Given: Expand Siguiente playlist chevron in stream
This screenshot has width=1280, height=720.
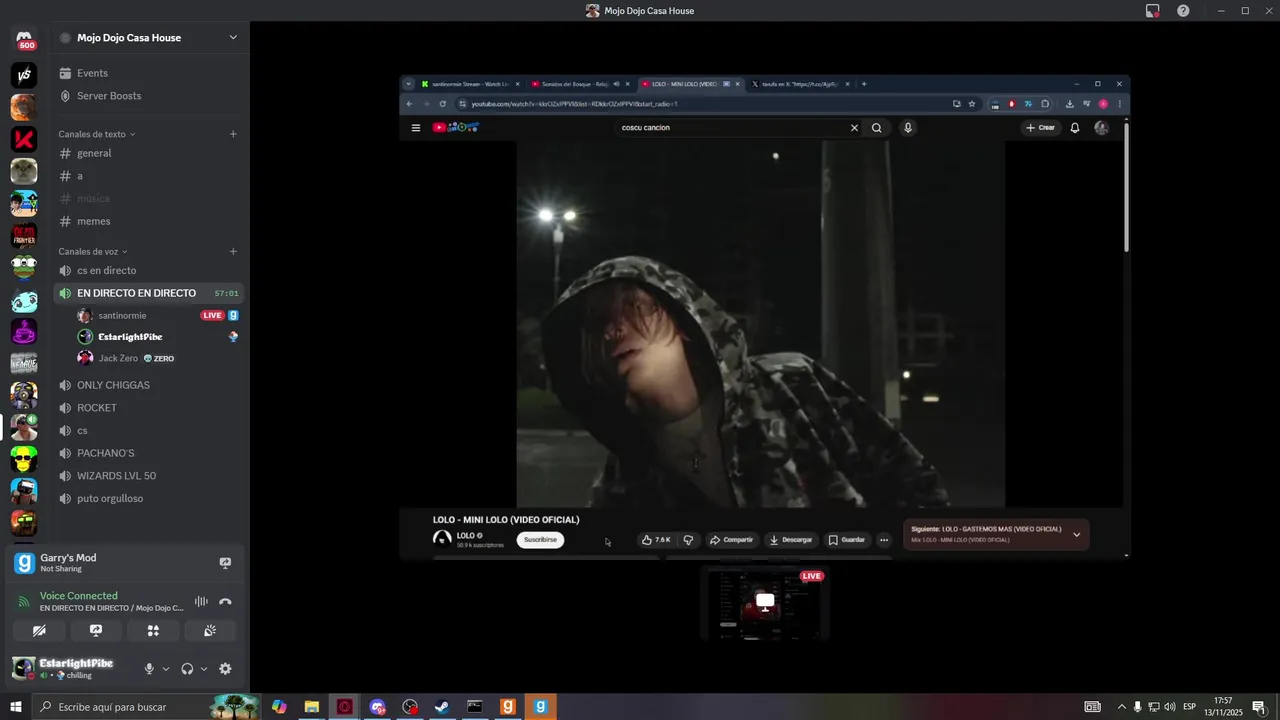Looking at the screenshot, I should click(1077, 535).
